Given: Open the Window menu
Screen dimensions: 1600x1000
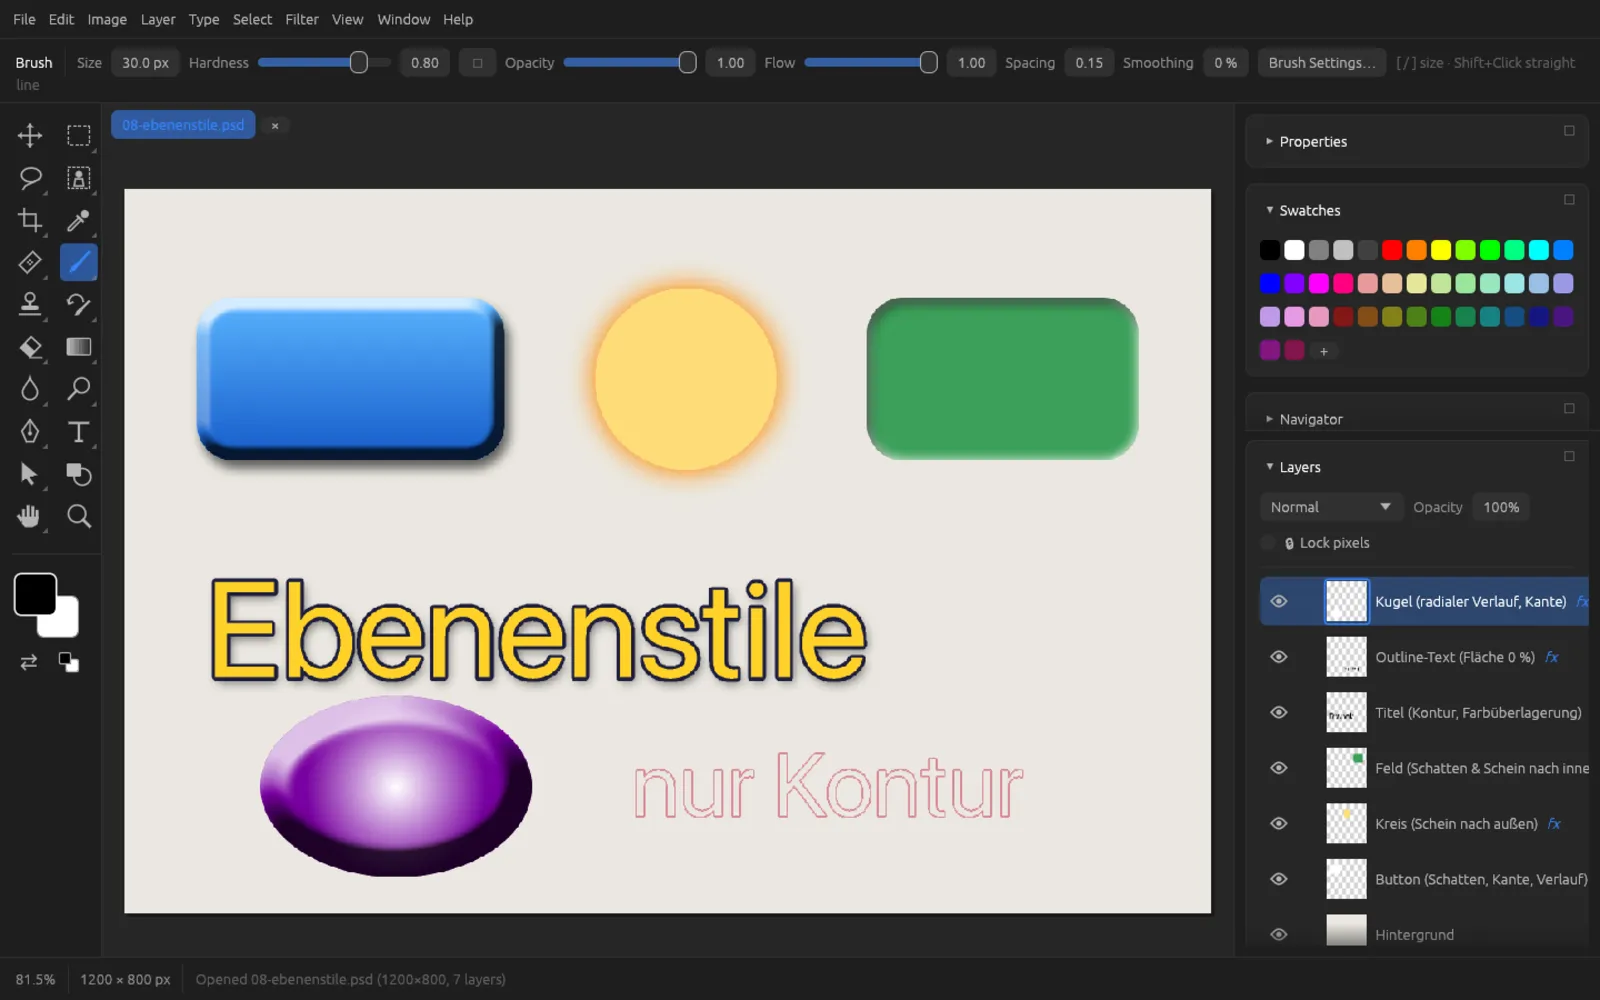Looking at the screenshot, I should point(403,19).
